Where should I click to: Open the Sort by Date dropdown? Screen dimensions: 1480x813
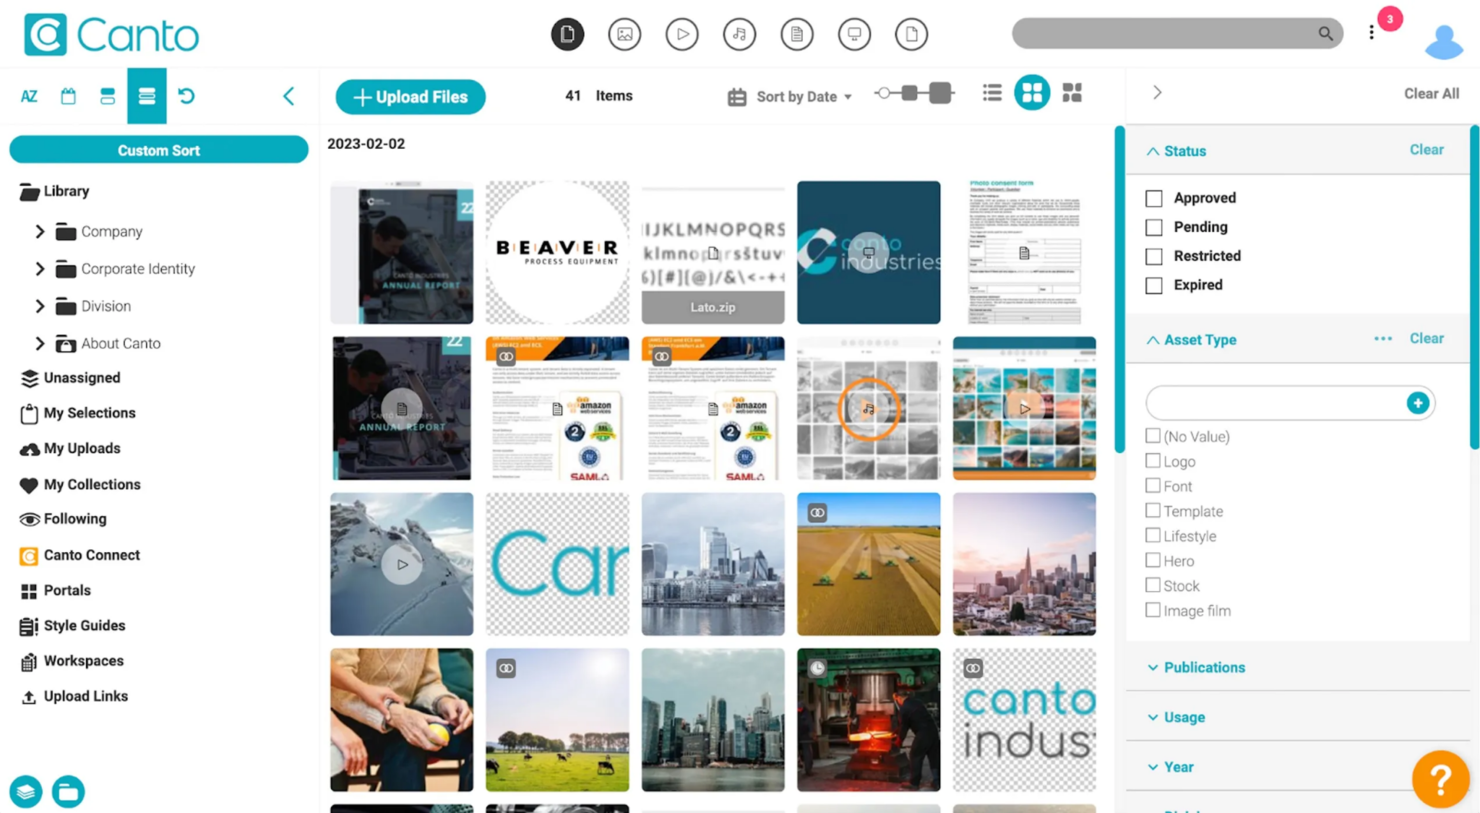tap(790, 97)
